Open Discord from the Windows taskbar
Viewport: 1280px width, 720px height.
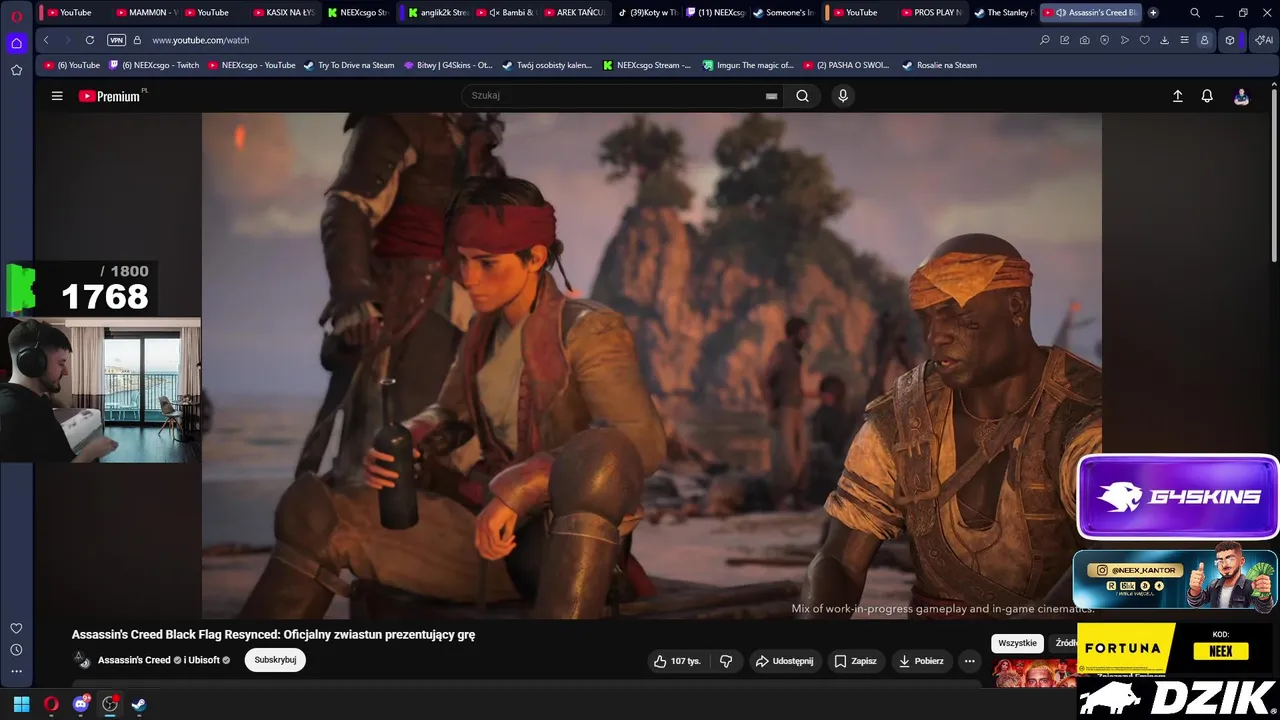point(81,704)
